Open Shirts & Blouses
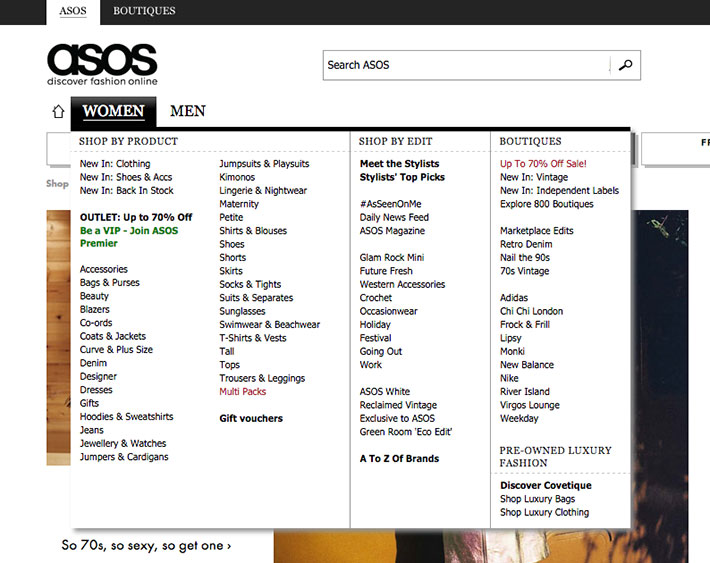Image resolution: width=710 pixels, height=563 pixels. [x=253, y=231]
